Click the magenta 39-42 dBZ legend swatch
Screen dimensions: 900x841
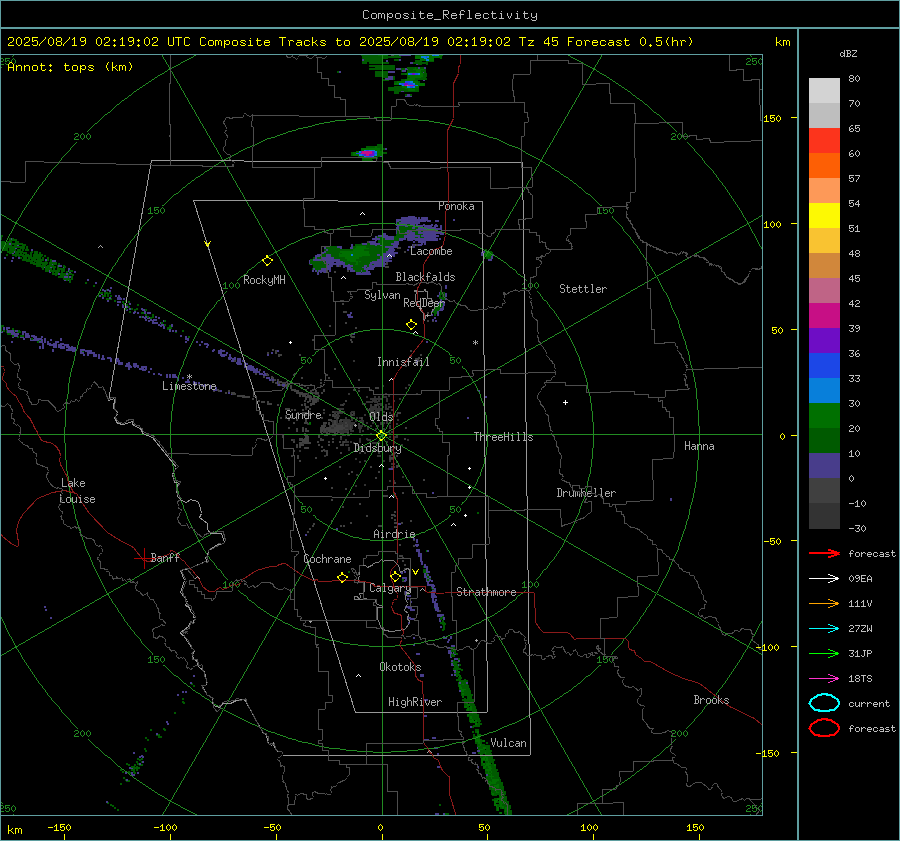click(824, 316)
